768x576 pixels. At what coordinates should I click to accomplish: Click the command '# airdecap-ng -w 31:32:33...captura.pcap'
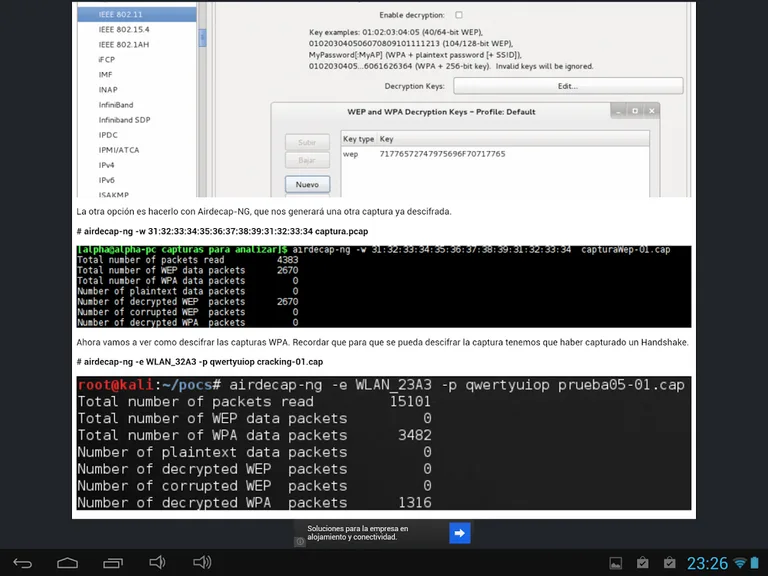[222, 231]
